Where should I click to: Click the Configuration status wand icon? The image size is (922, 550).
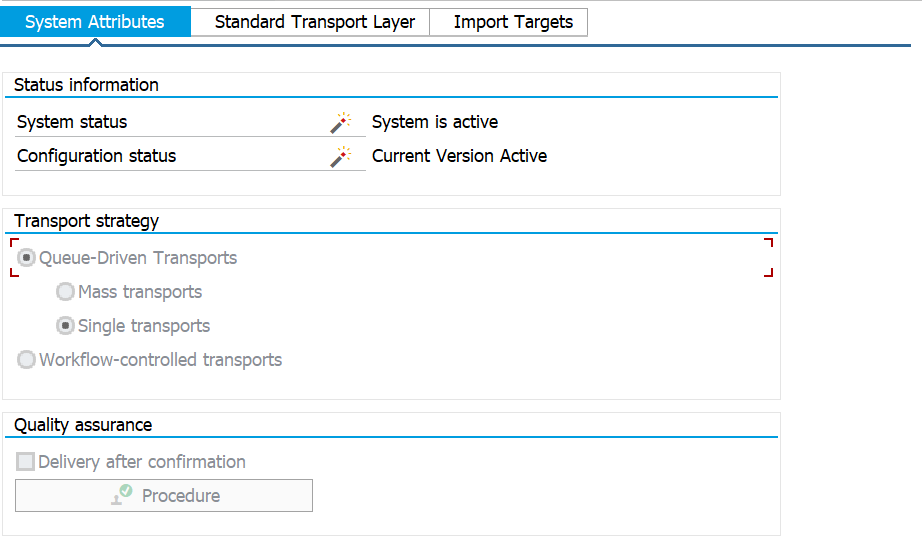340,156
